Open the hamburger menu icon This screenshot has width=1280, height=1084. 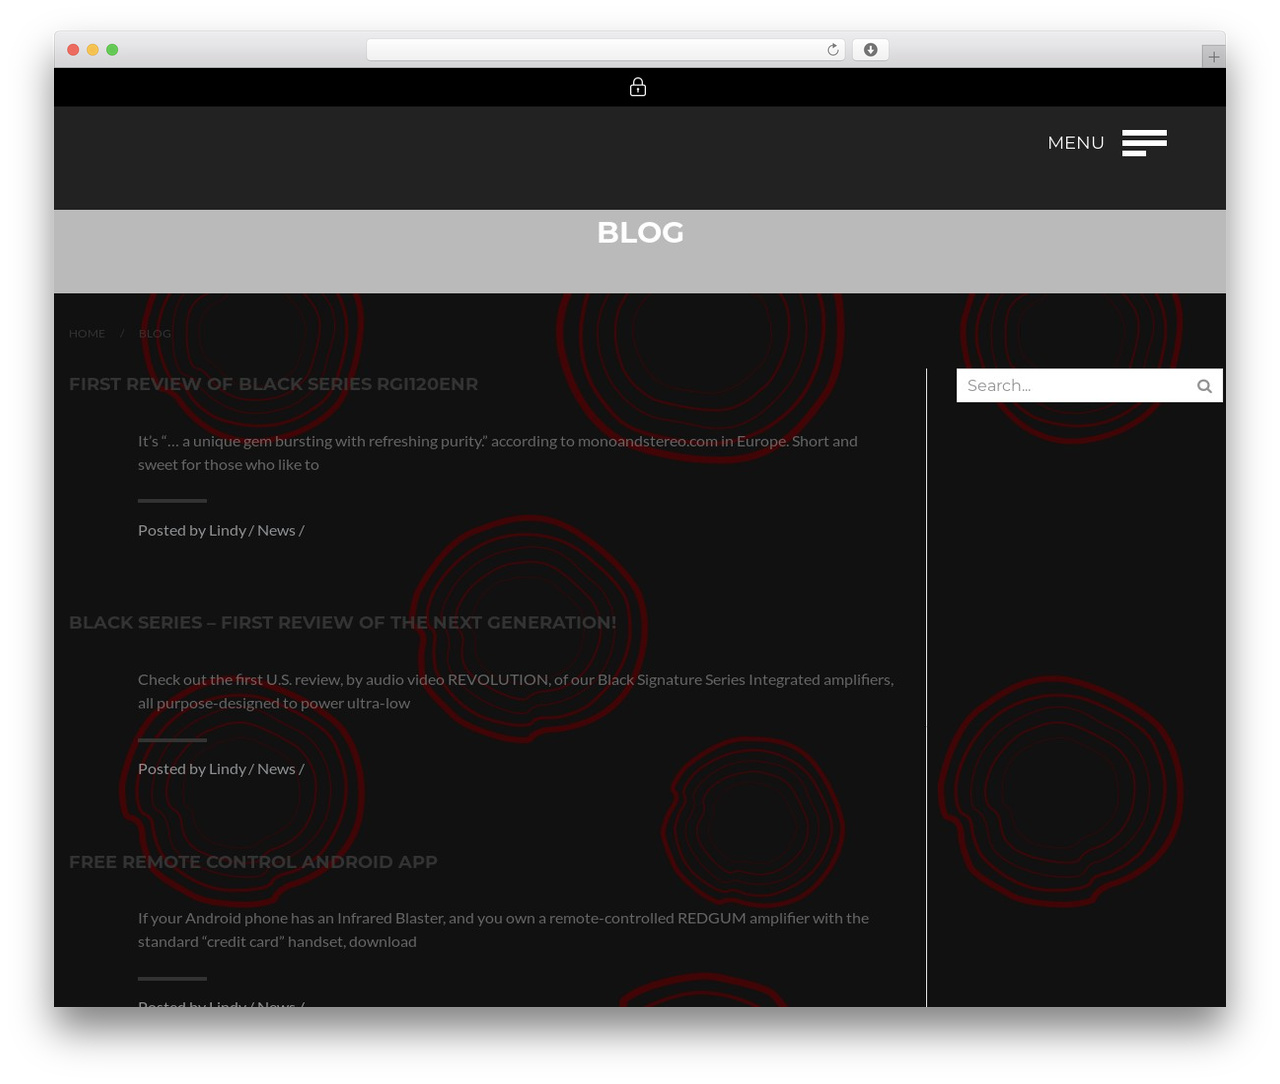click(x=1144, y=143)
